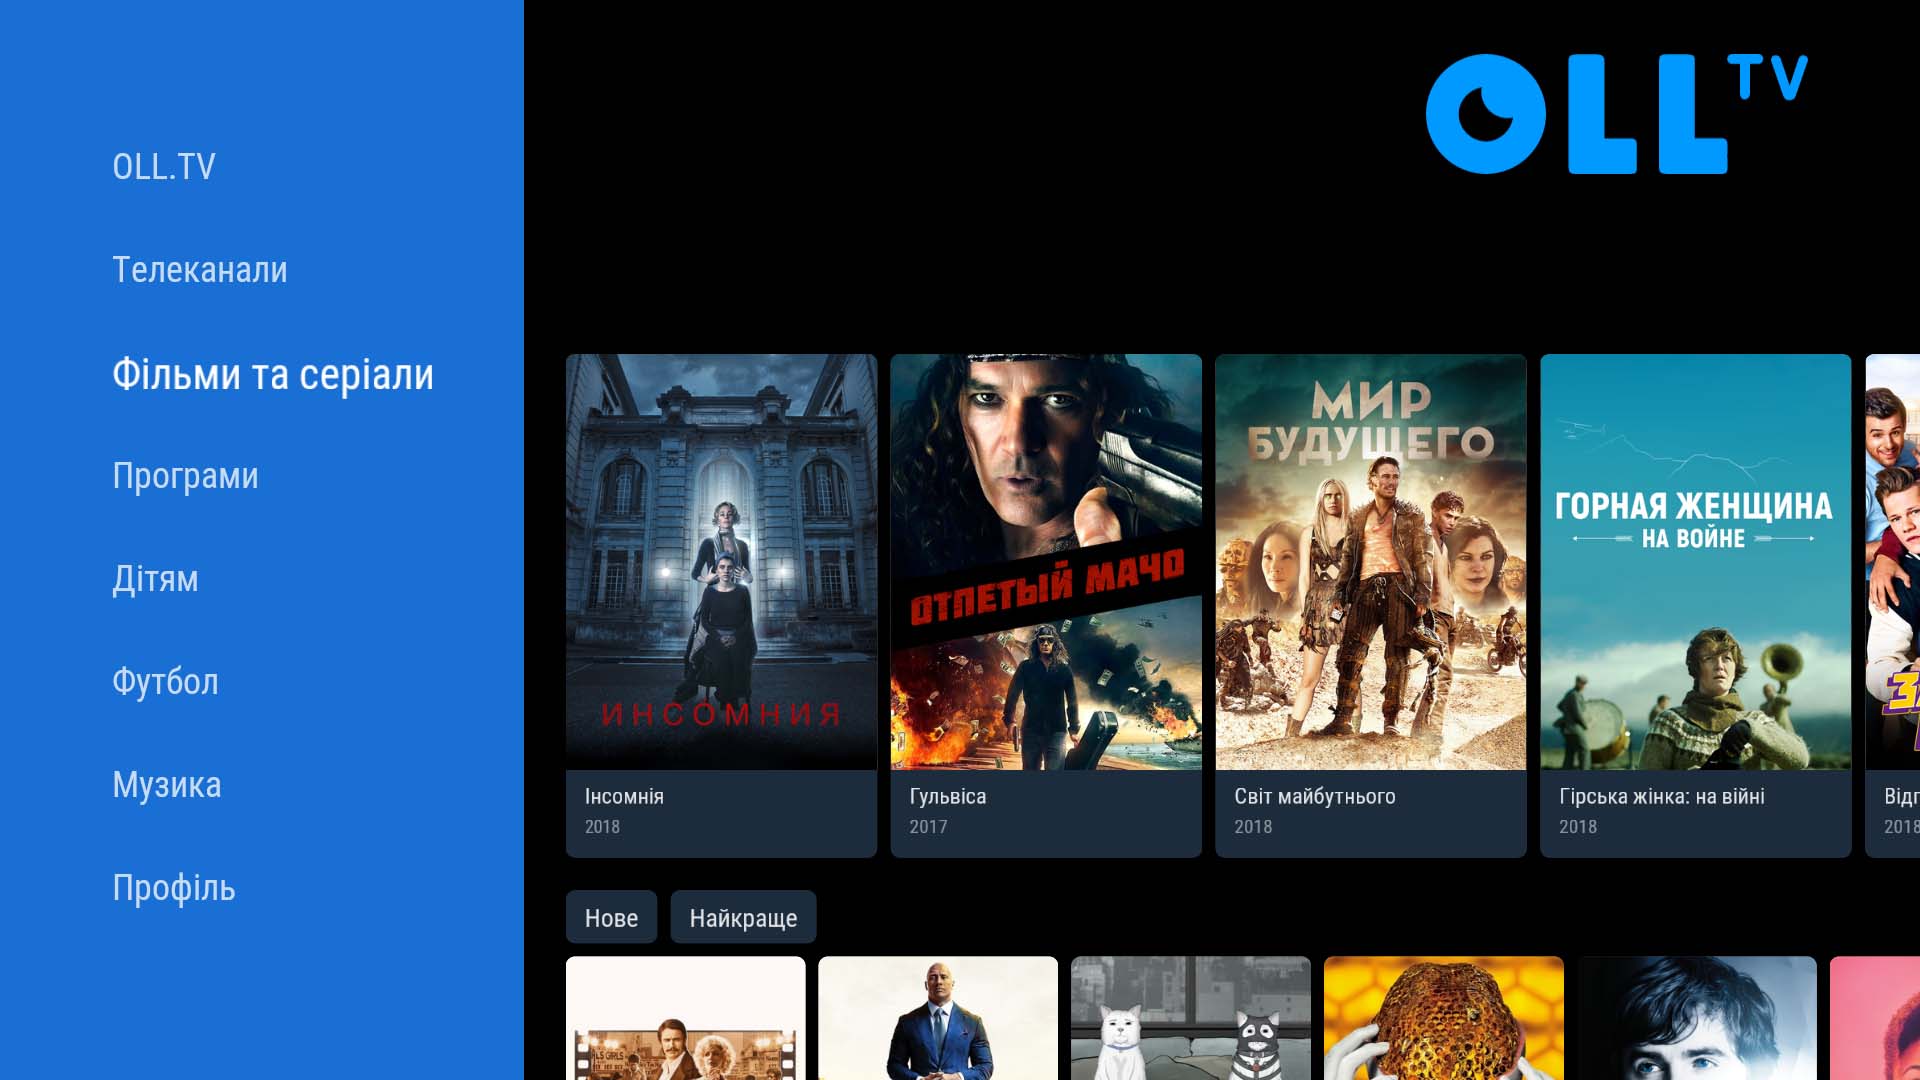Screen dimensions: 1920x1080
Task: Open thumbnail with man and blonde woman
Action: [686, 1018]
